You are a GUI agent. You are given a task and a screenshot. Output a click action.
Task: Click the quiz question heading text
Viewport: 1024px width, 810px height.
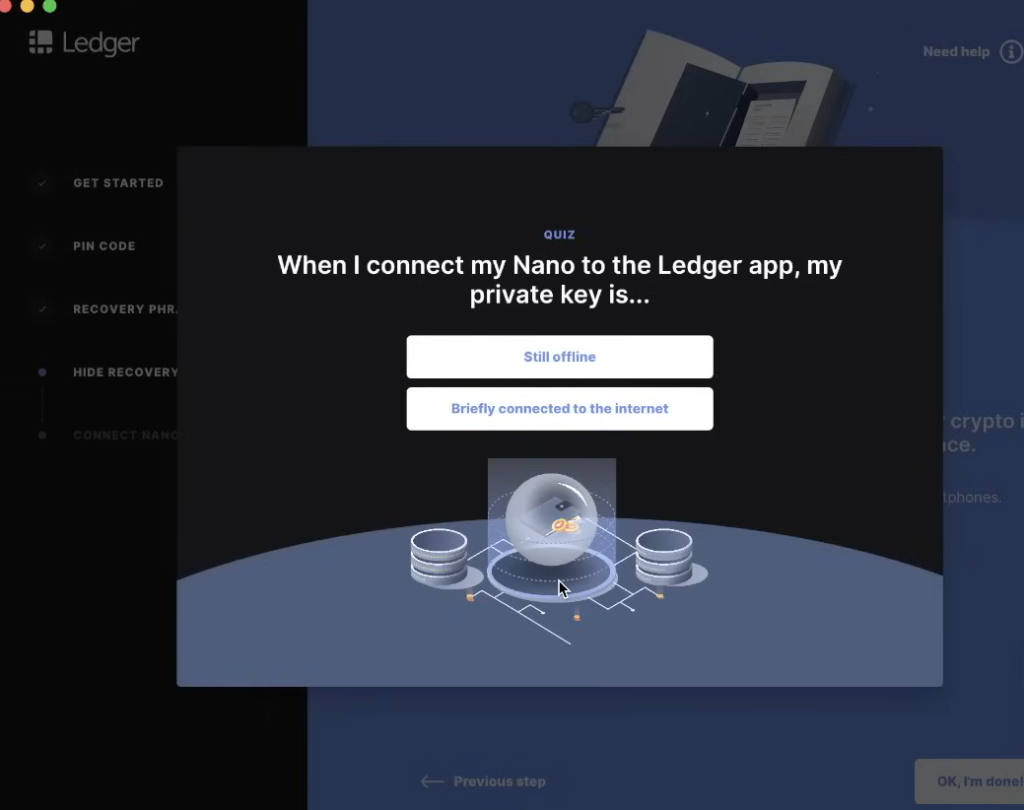pyautogui.click(x=560, y=280)
